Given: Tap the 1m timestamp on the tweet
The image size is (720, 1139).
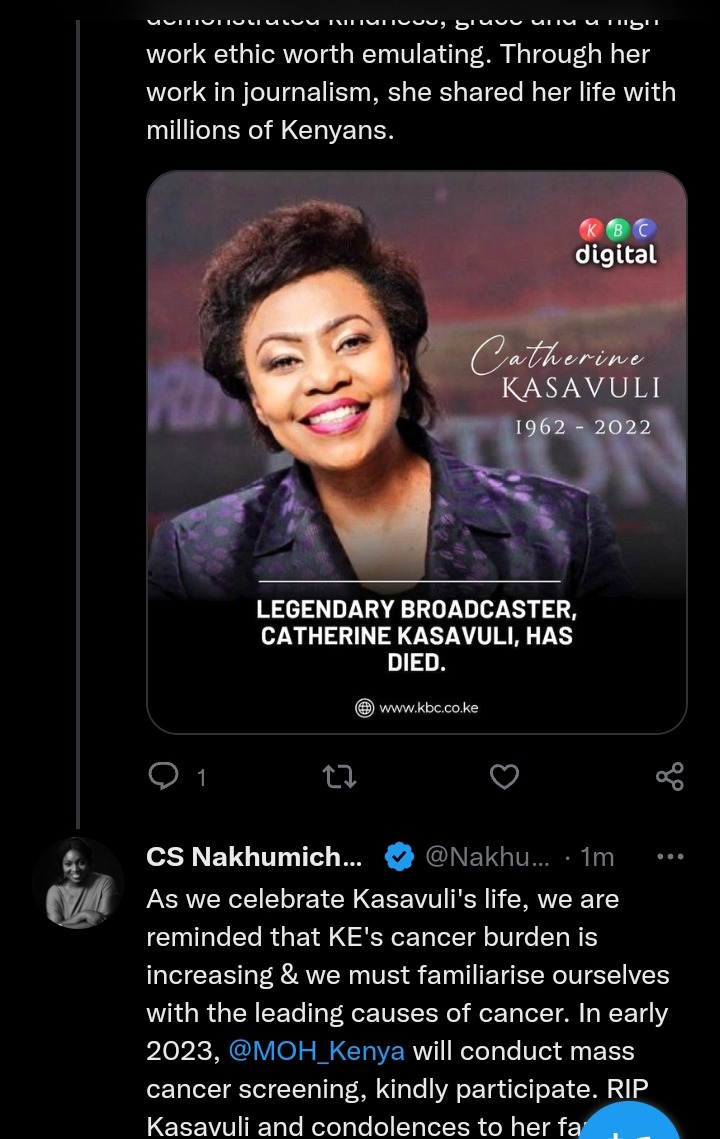Looking at the screenshot, I should [x=598, y=857].
